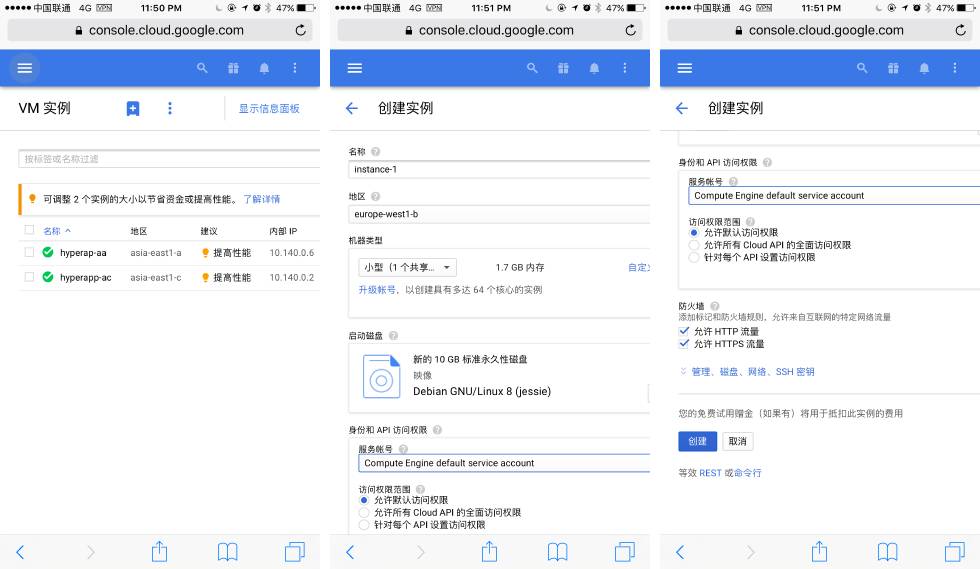This screenshot has height=569, width=980.
Task: Check the box for hyperapp-ac instance
Action: (x=29, y=276)
